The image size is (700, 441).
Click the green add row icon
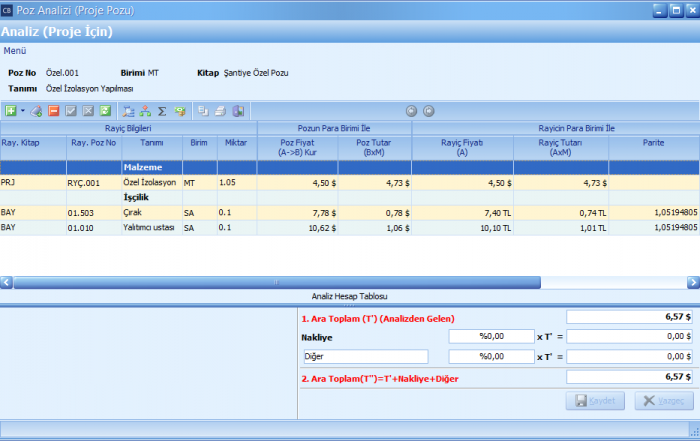pyautogui.click(x=11, y=111)
